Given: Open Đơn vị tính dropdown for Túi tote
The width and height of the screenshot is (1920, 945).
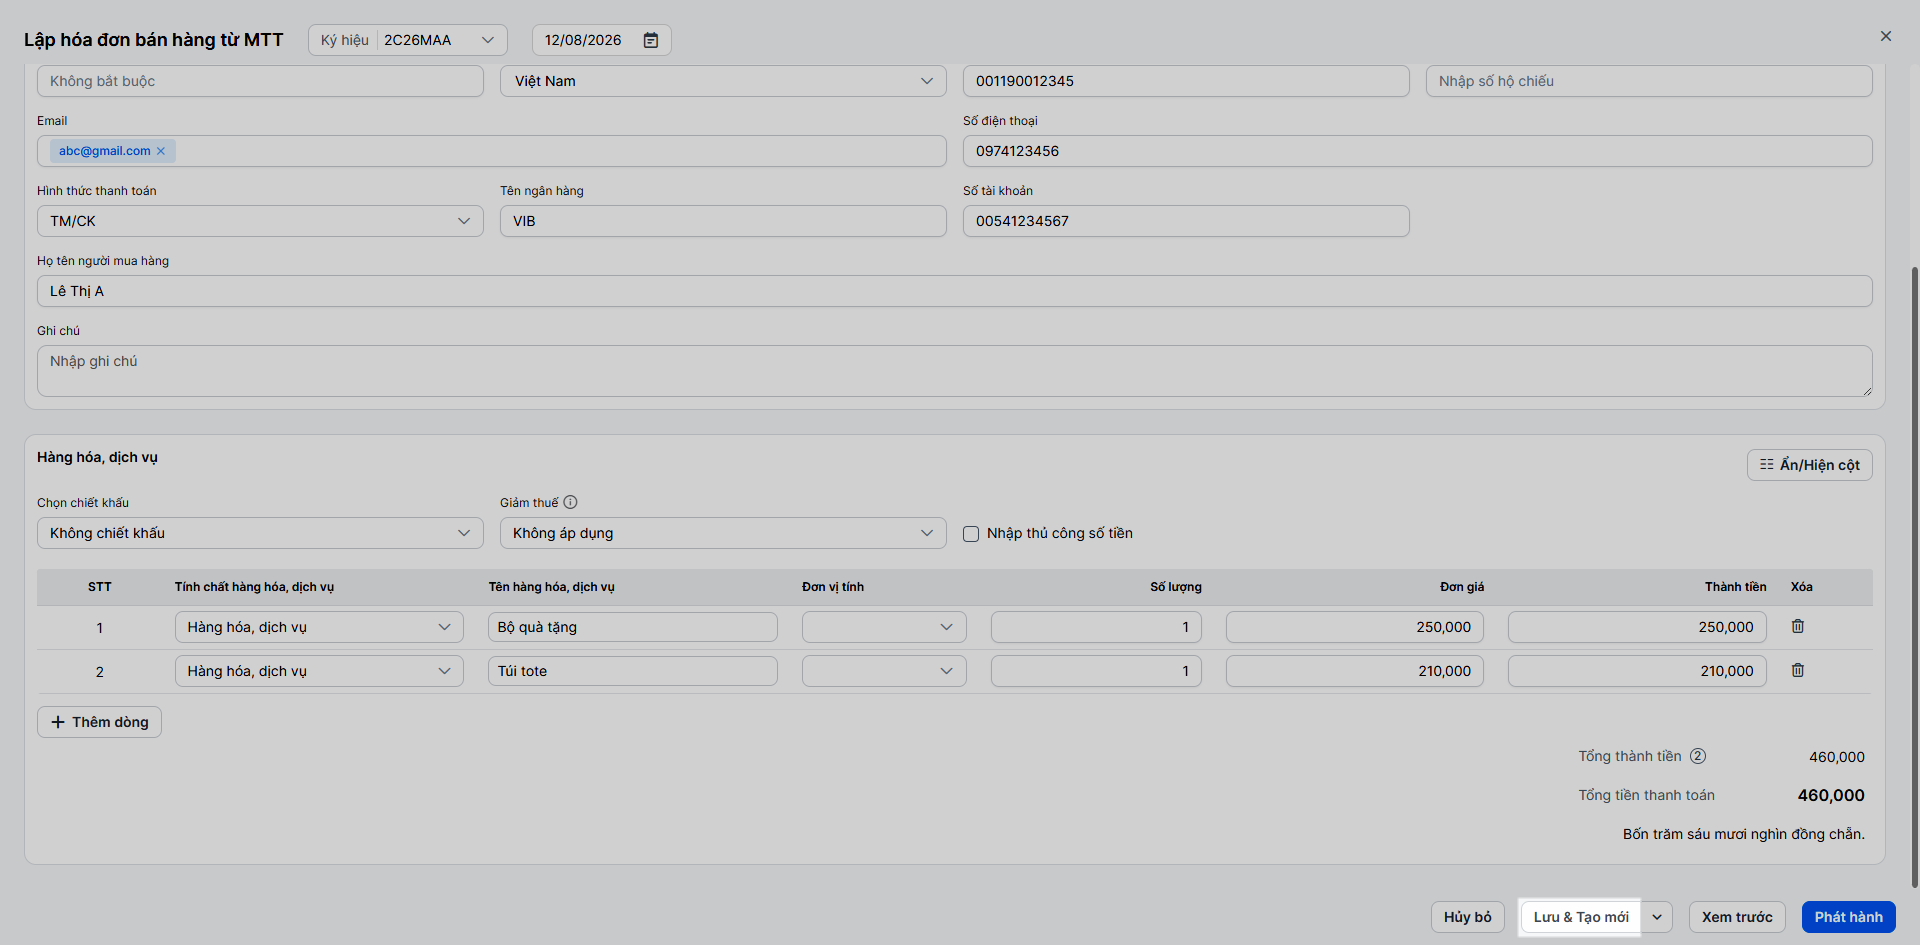Looking at the screenshot, I should click(x=884, y=671).
